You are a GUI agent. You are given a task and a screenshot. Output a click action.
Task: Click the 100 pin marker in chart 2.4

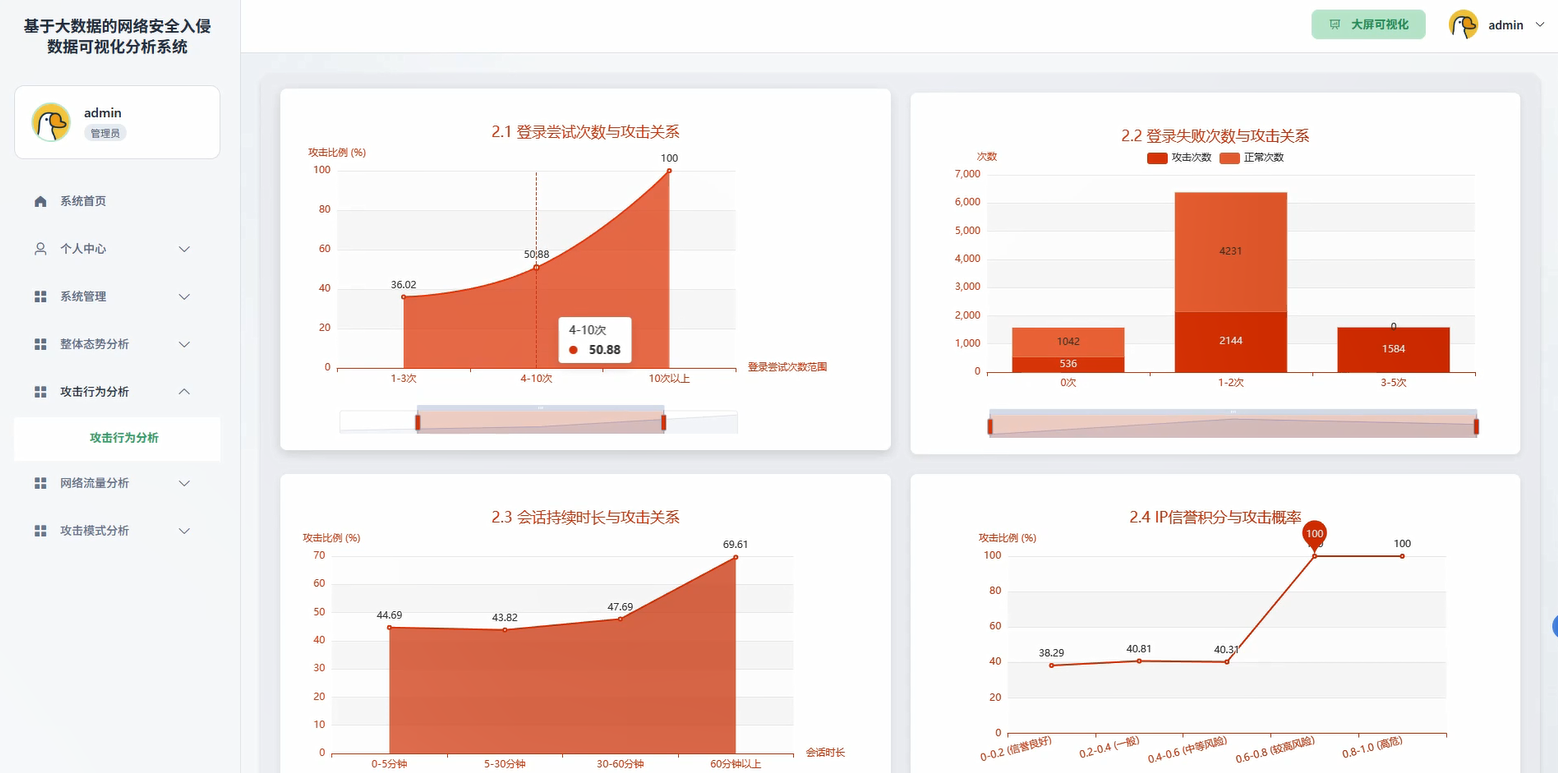[1314, 534]
